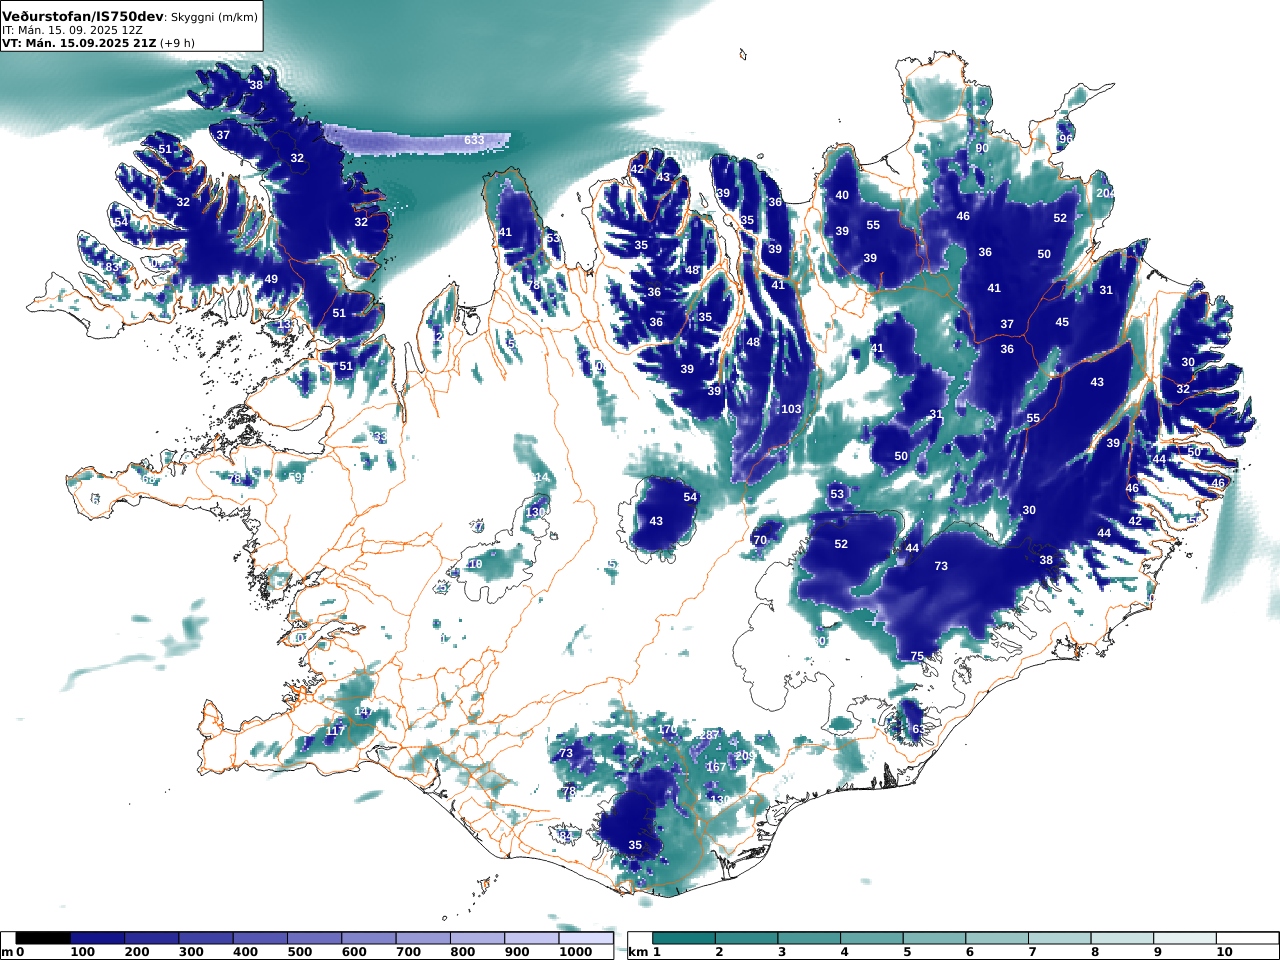The width and height of the screenshot is (1280, 960).
Task: Click the black 0–100 m legend swatch
Action: (44, 938)
